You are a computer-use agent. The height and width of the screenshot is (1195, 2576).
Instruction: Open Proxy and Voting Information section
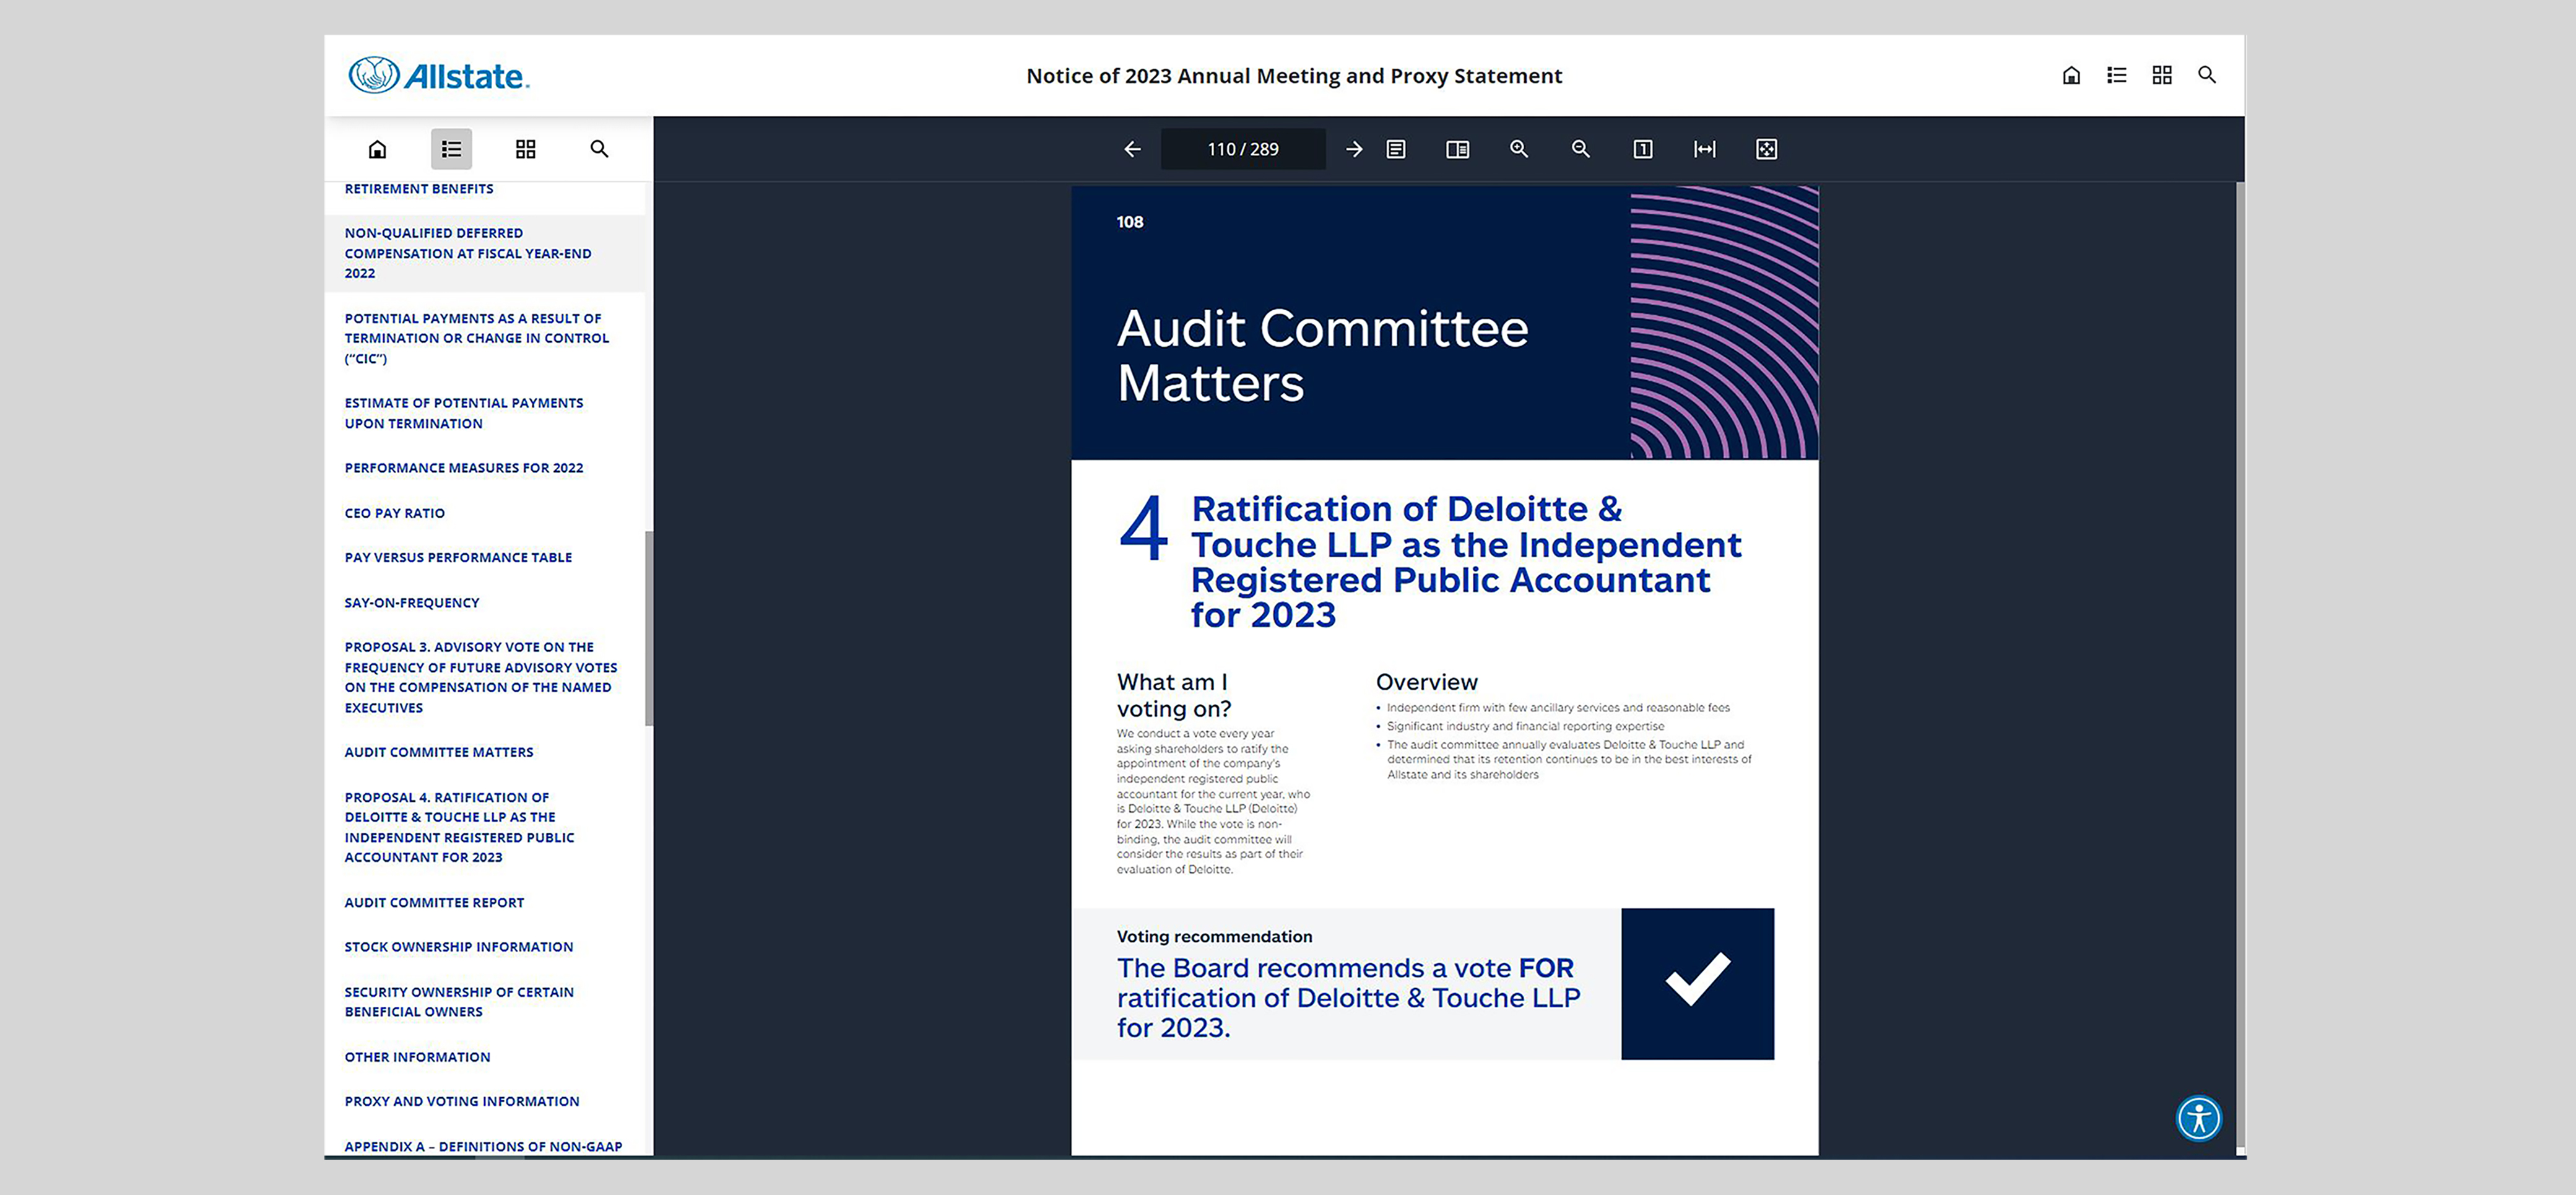click(x=462, y=1101)
